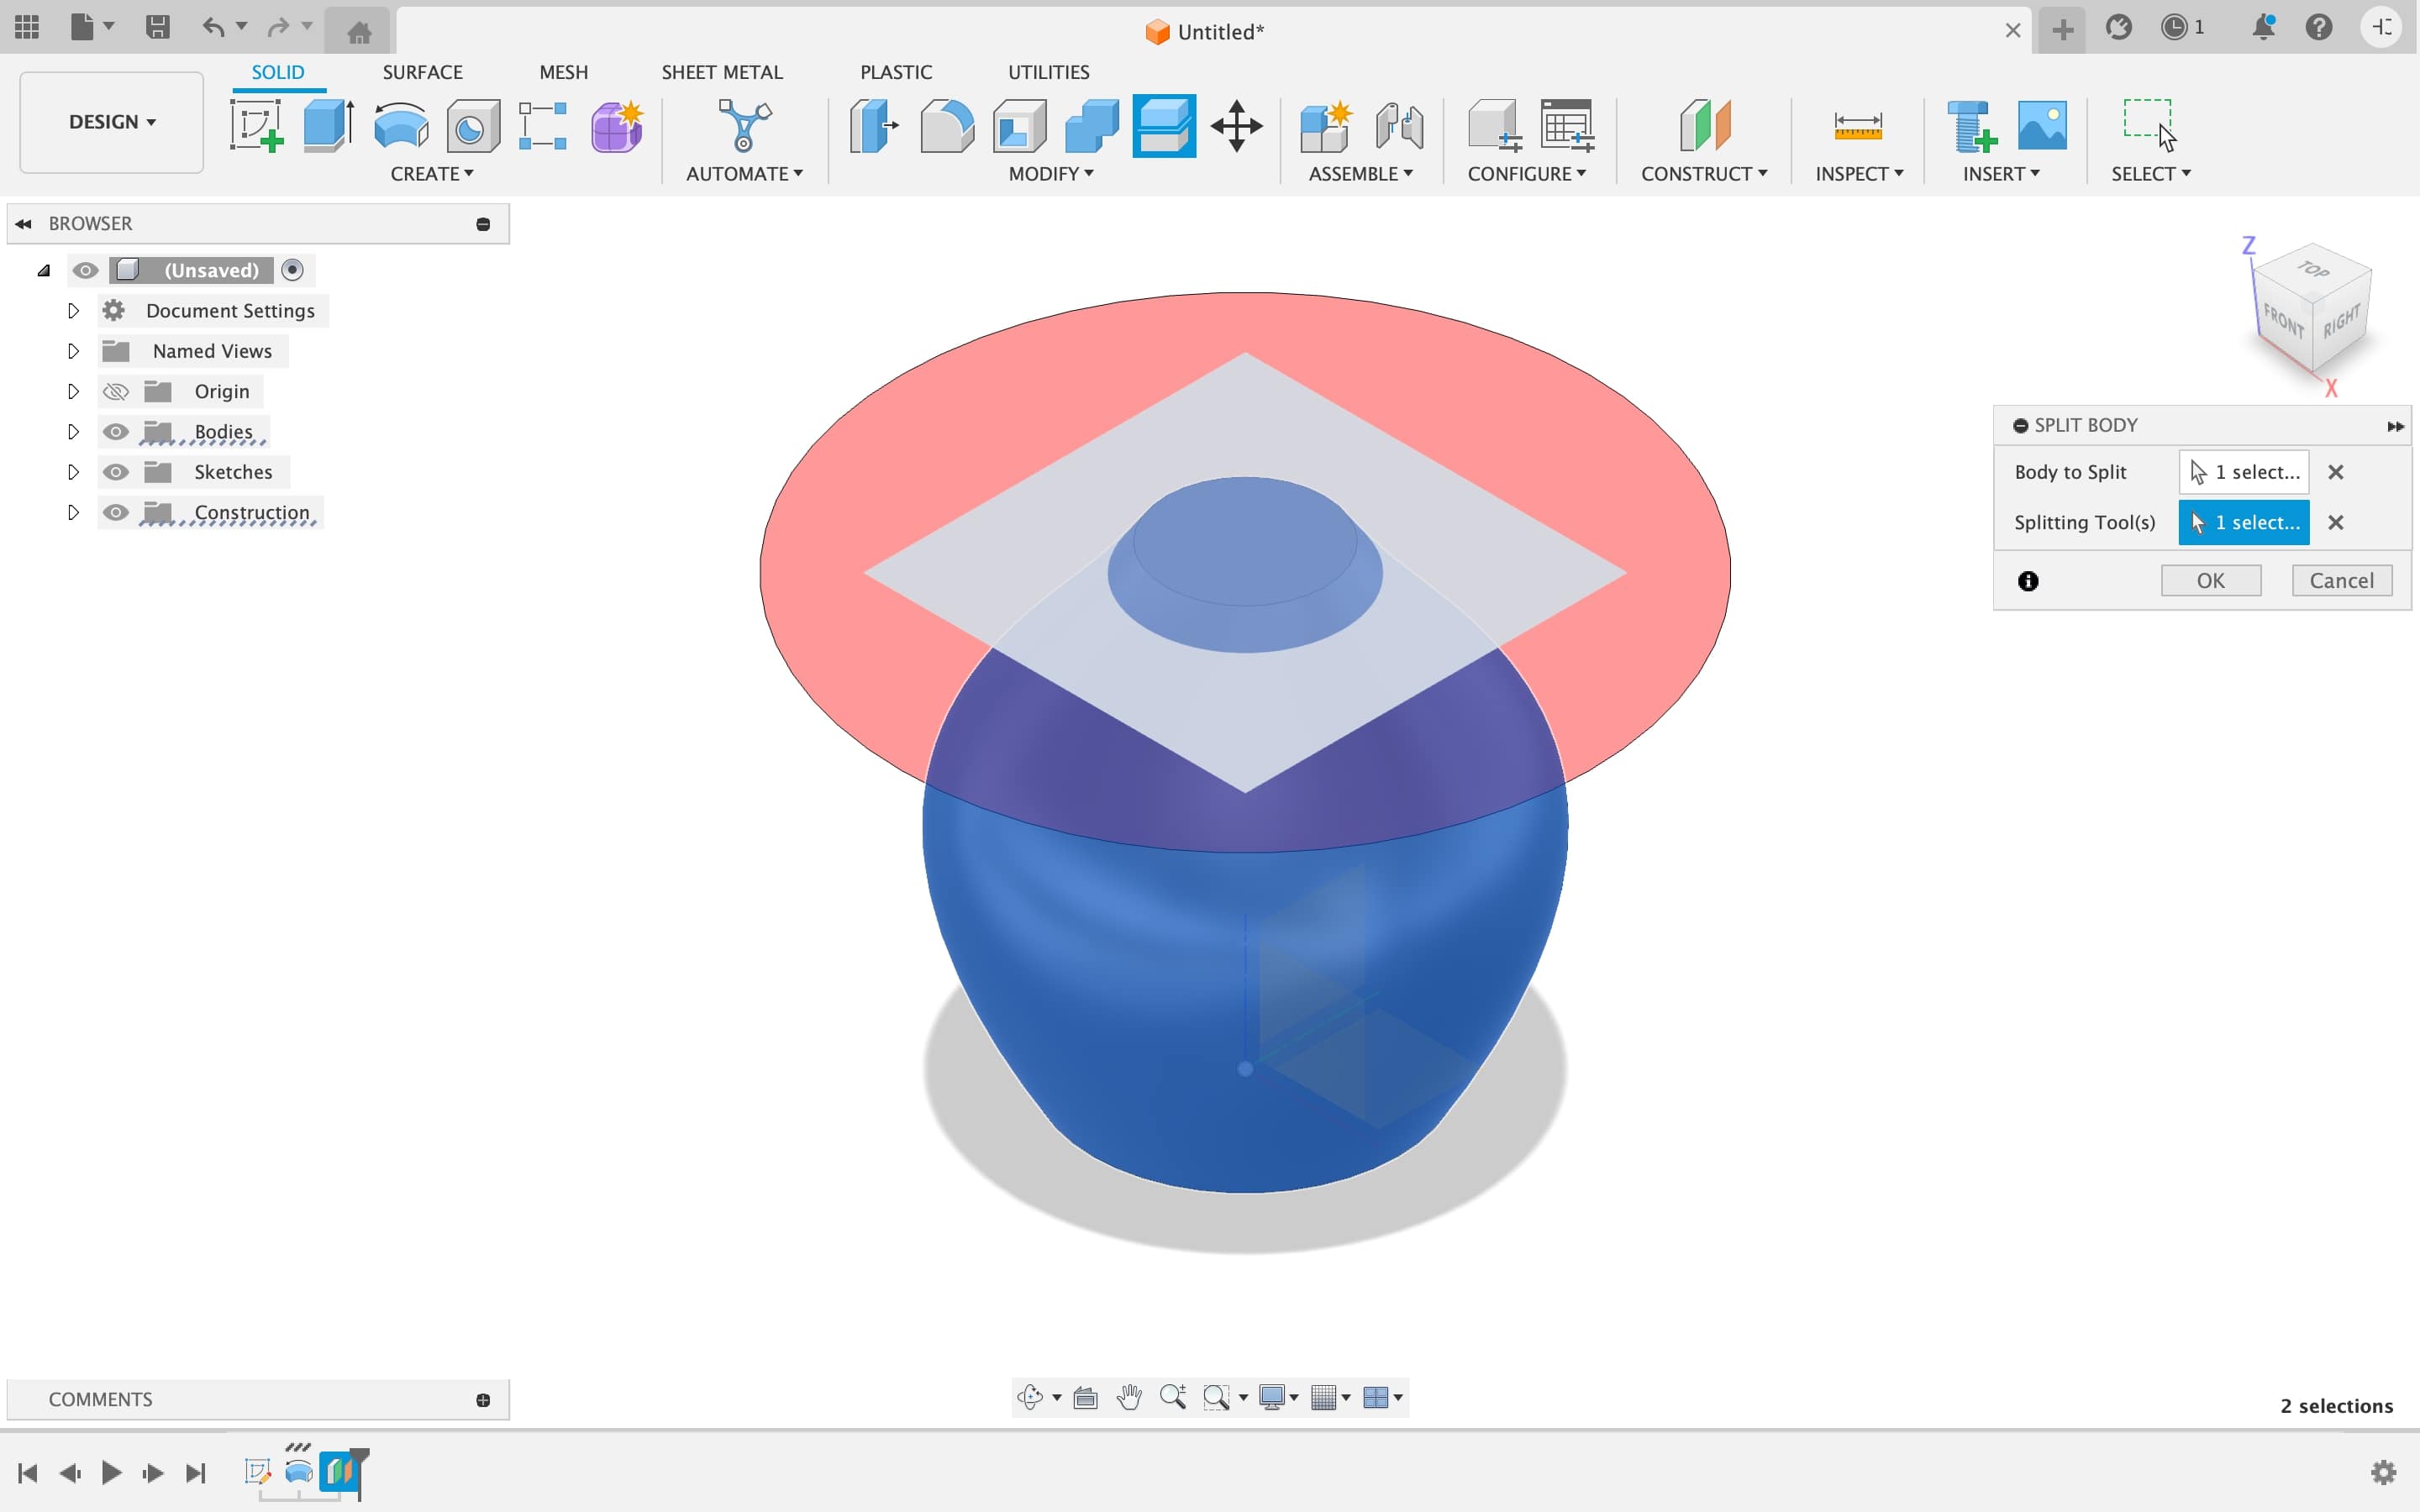The height and width of the screenshot is (1512, 2420).
Task: Expand the Named Views node
Action: coord(73,351)
